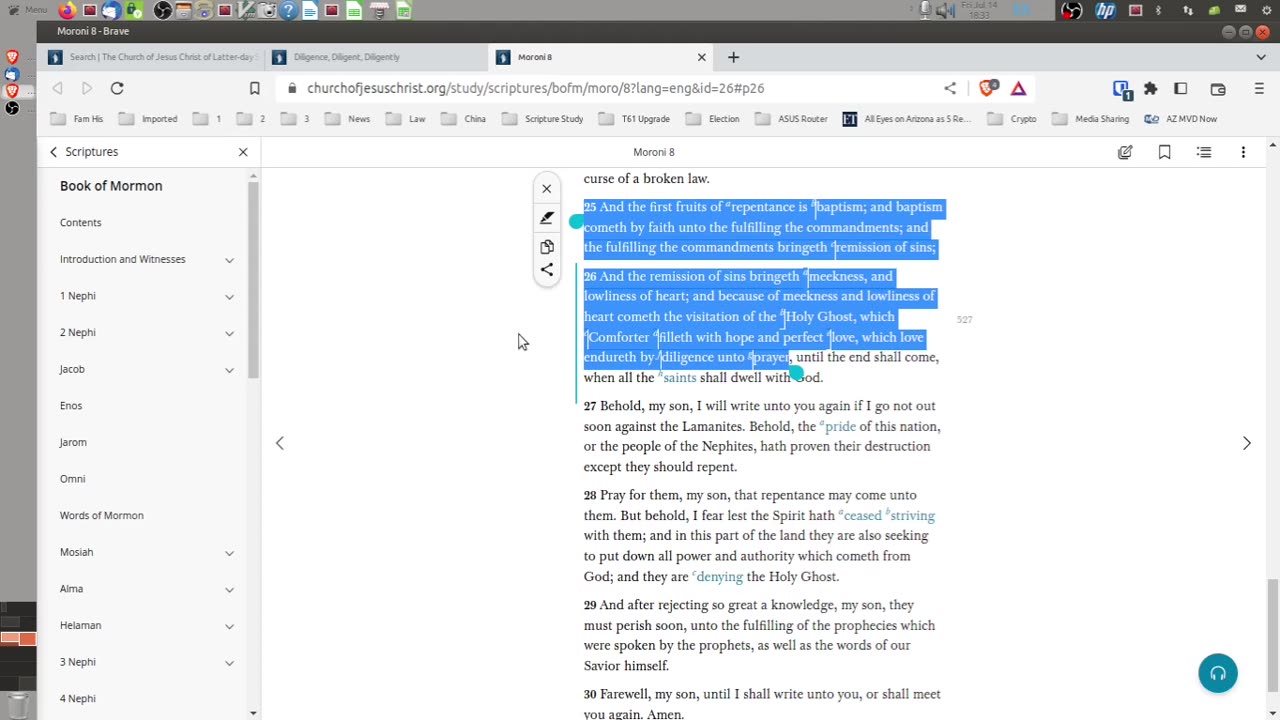This screenshot has width=1280, height=720.
Task: Click the sidebar vertical scrollbar thumb
Action: coord(253,280)
